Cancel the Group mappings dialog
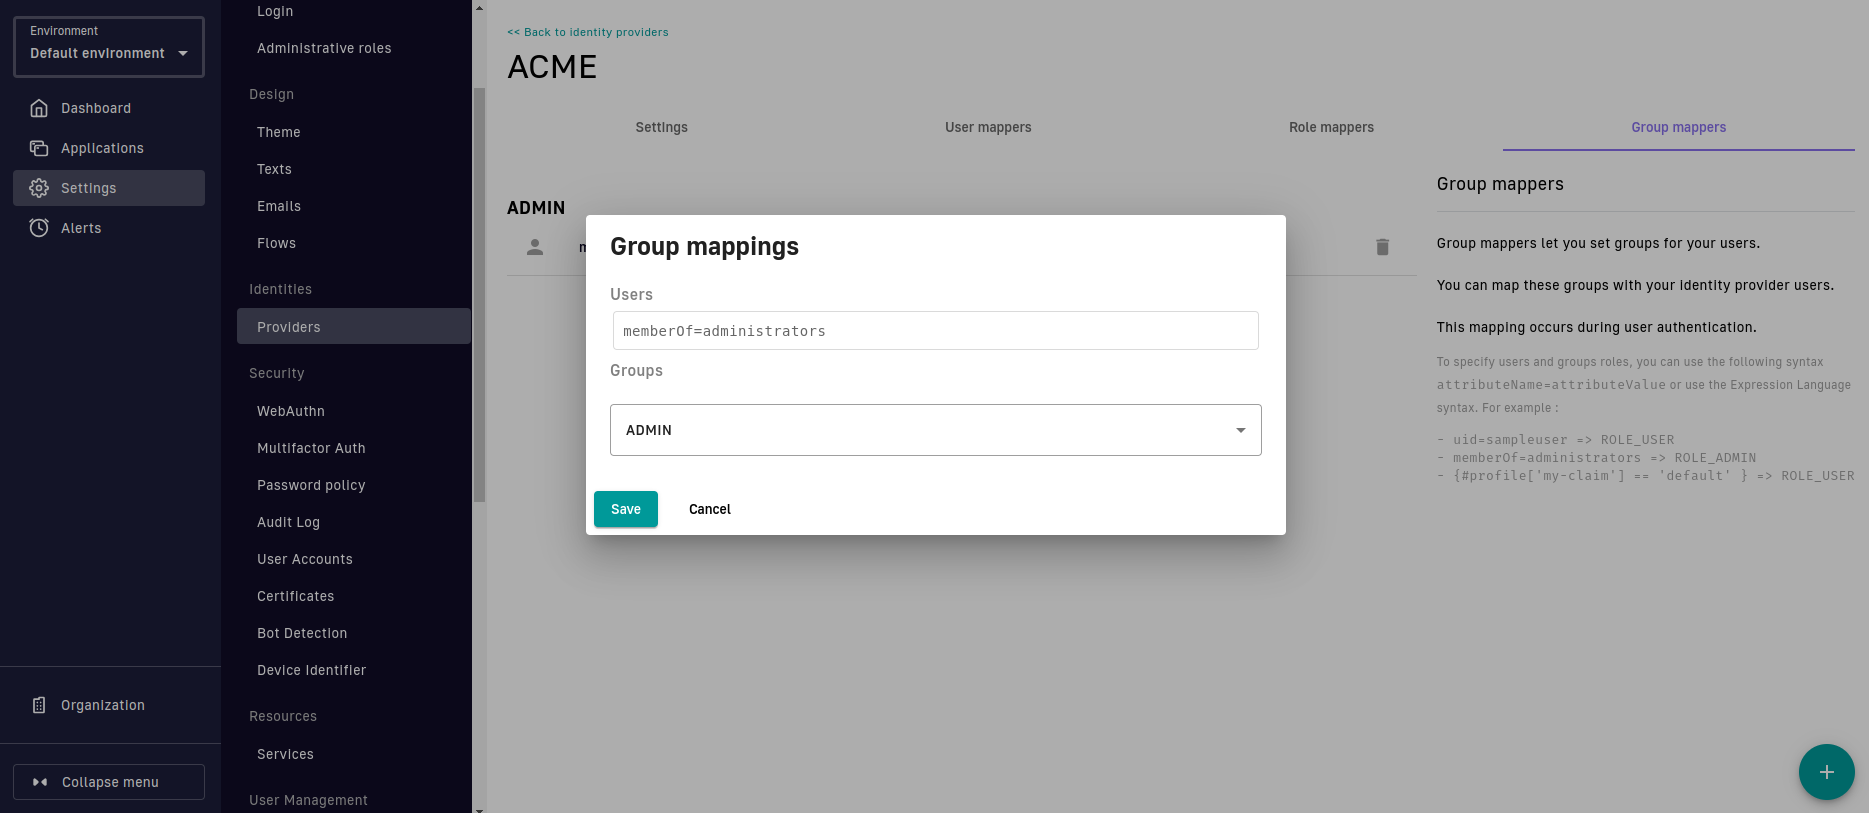 point(710,509)
